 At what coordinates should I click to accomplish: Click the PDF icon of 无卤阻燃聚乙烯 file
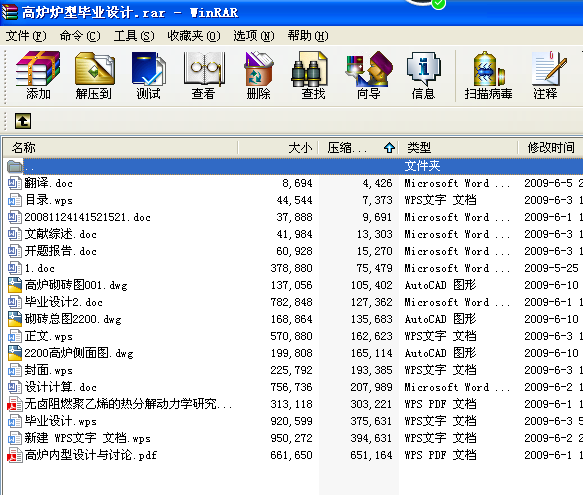(x=15, y=404)
